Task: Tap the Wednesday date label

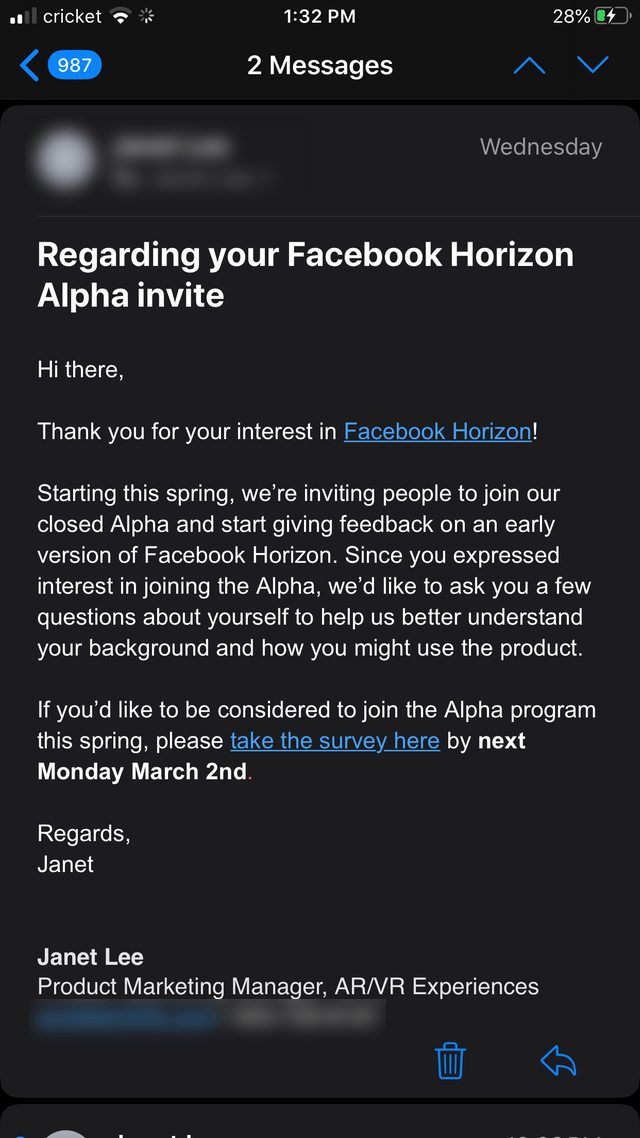Action: click(x=541, y=148)
